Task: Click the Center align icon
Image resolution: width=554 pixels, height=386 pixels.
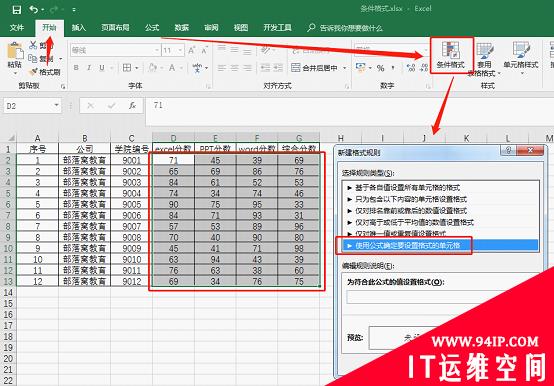Action: click(235, 67)
